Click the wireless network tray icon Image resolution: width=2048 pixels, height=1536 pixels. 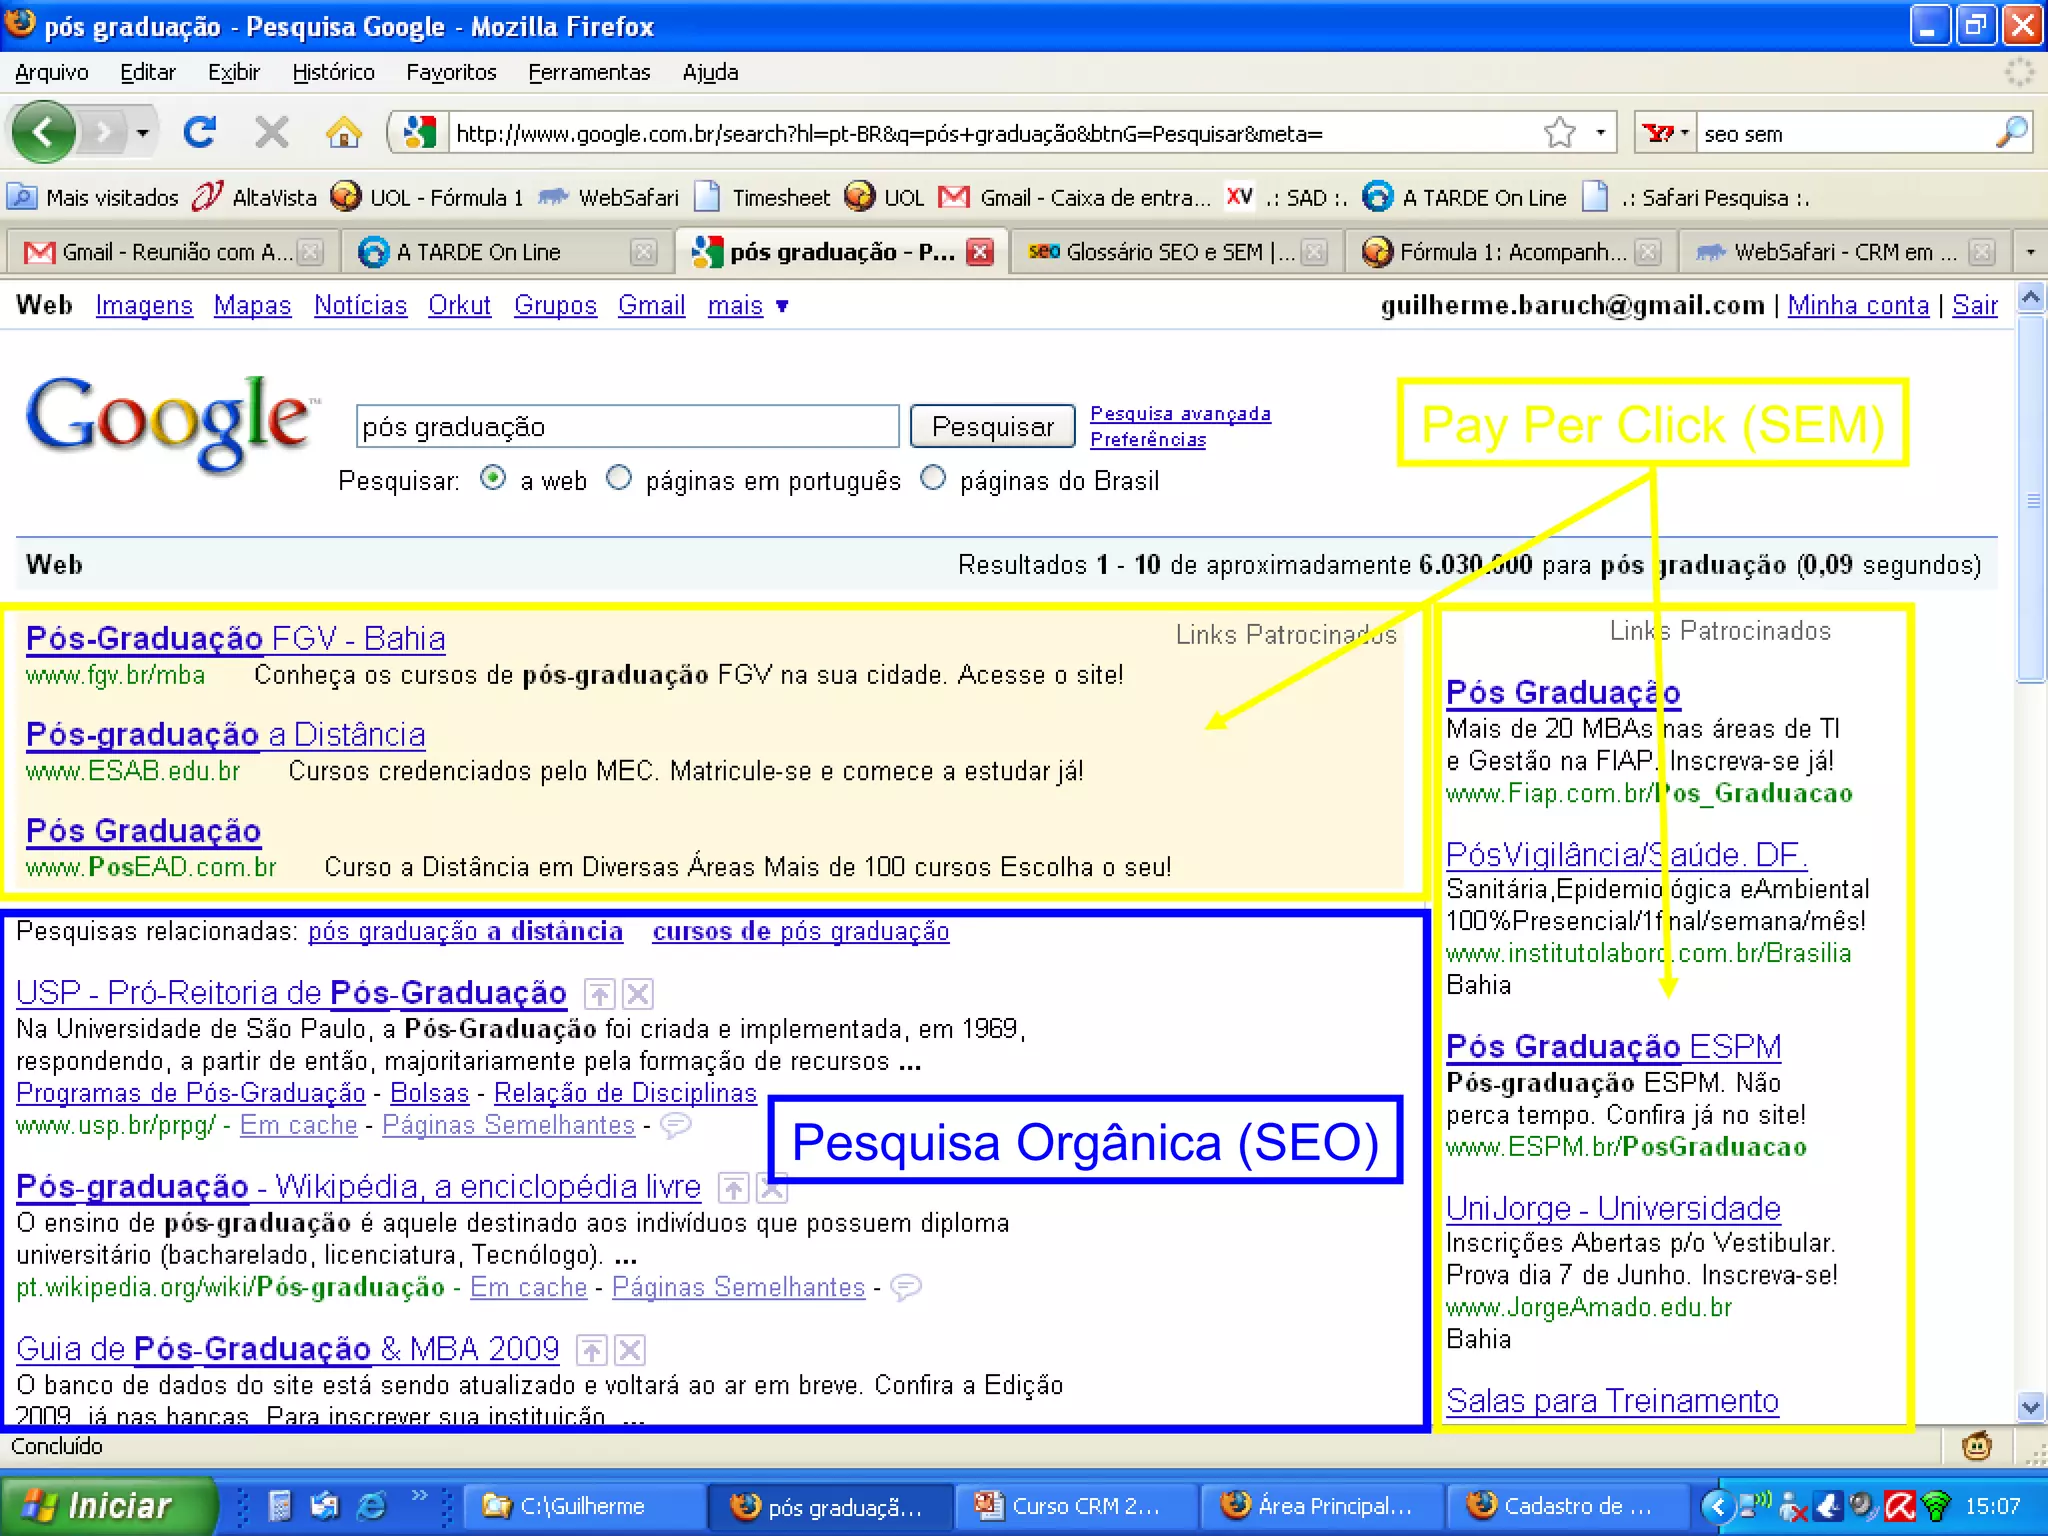[x=1937, y=1505]
